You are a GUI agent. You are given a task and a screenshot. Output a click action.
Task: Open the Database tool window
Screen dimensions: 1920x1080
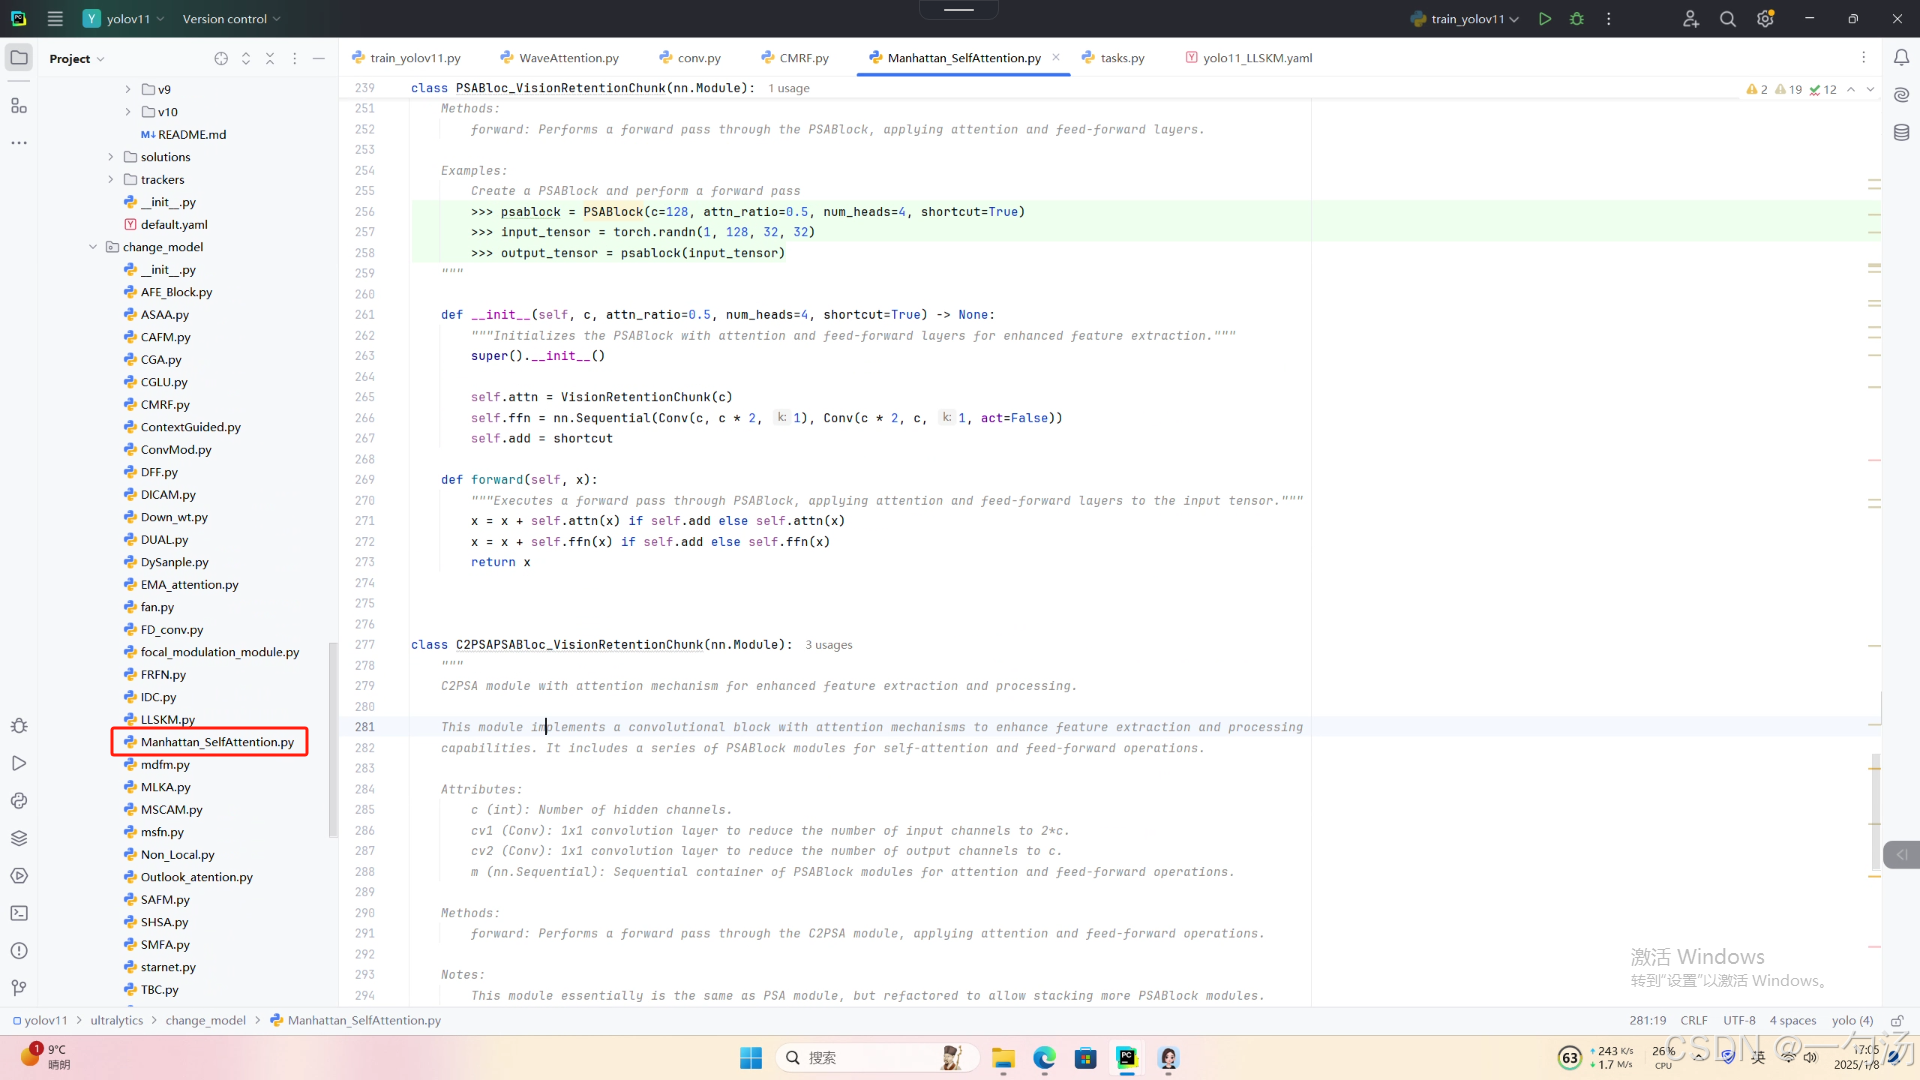coord(1901,132)
